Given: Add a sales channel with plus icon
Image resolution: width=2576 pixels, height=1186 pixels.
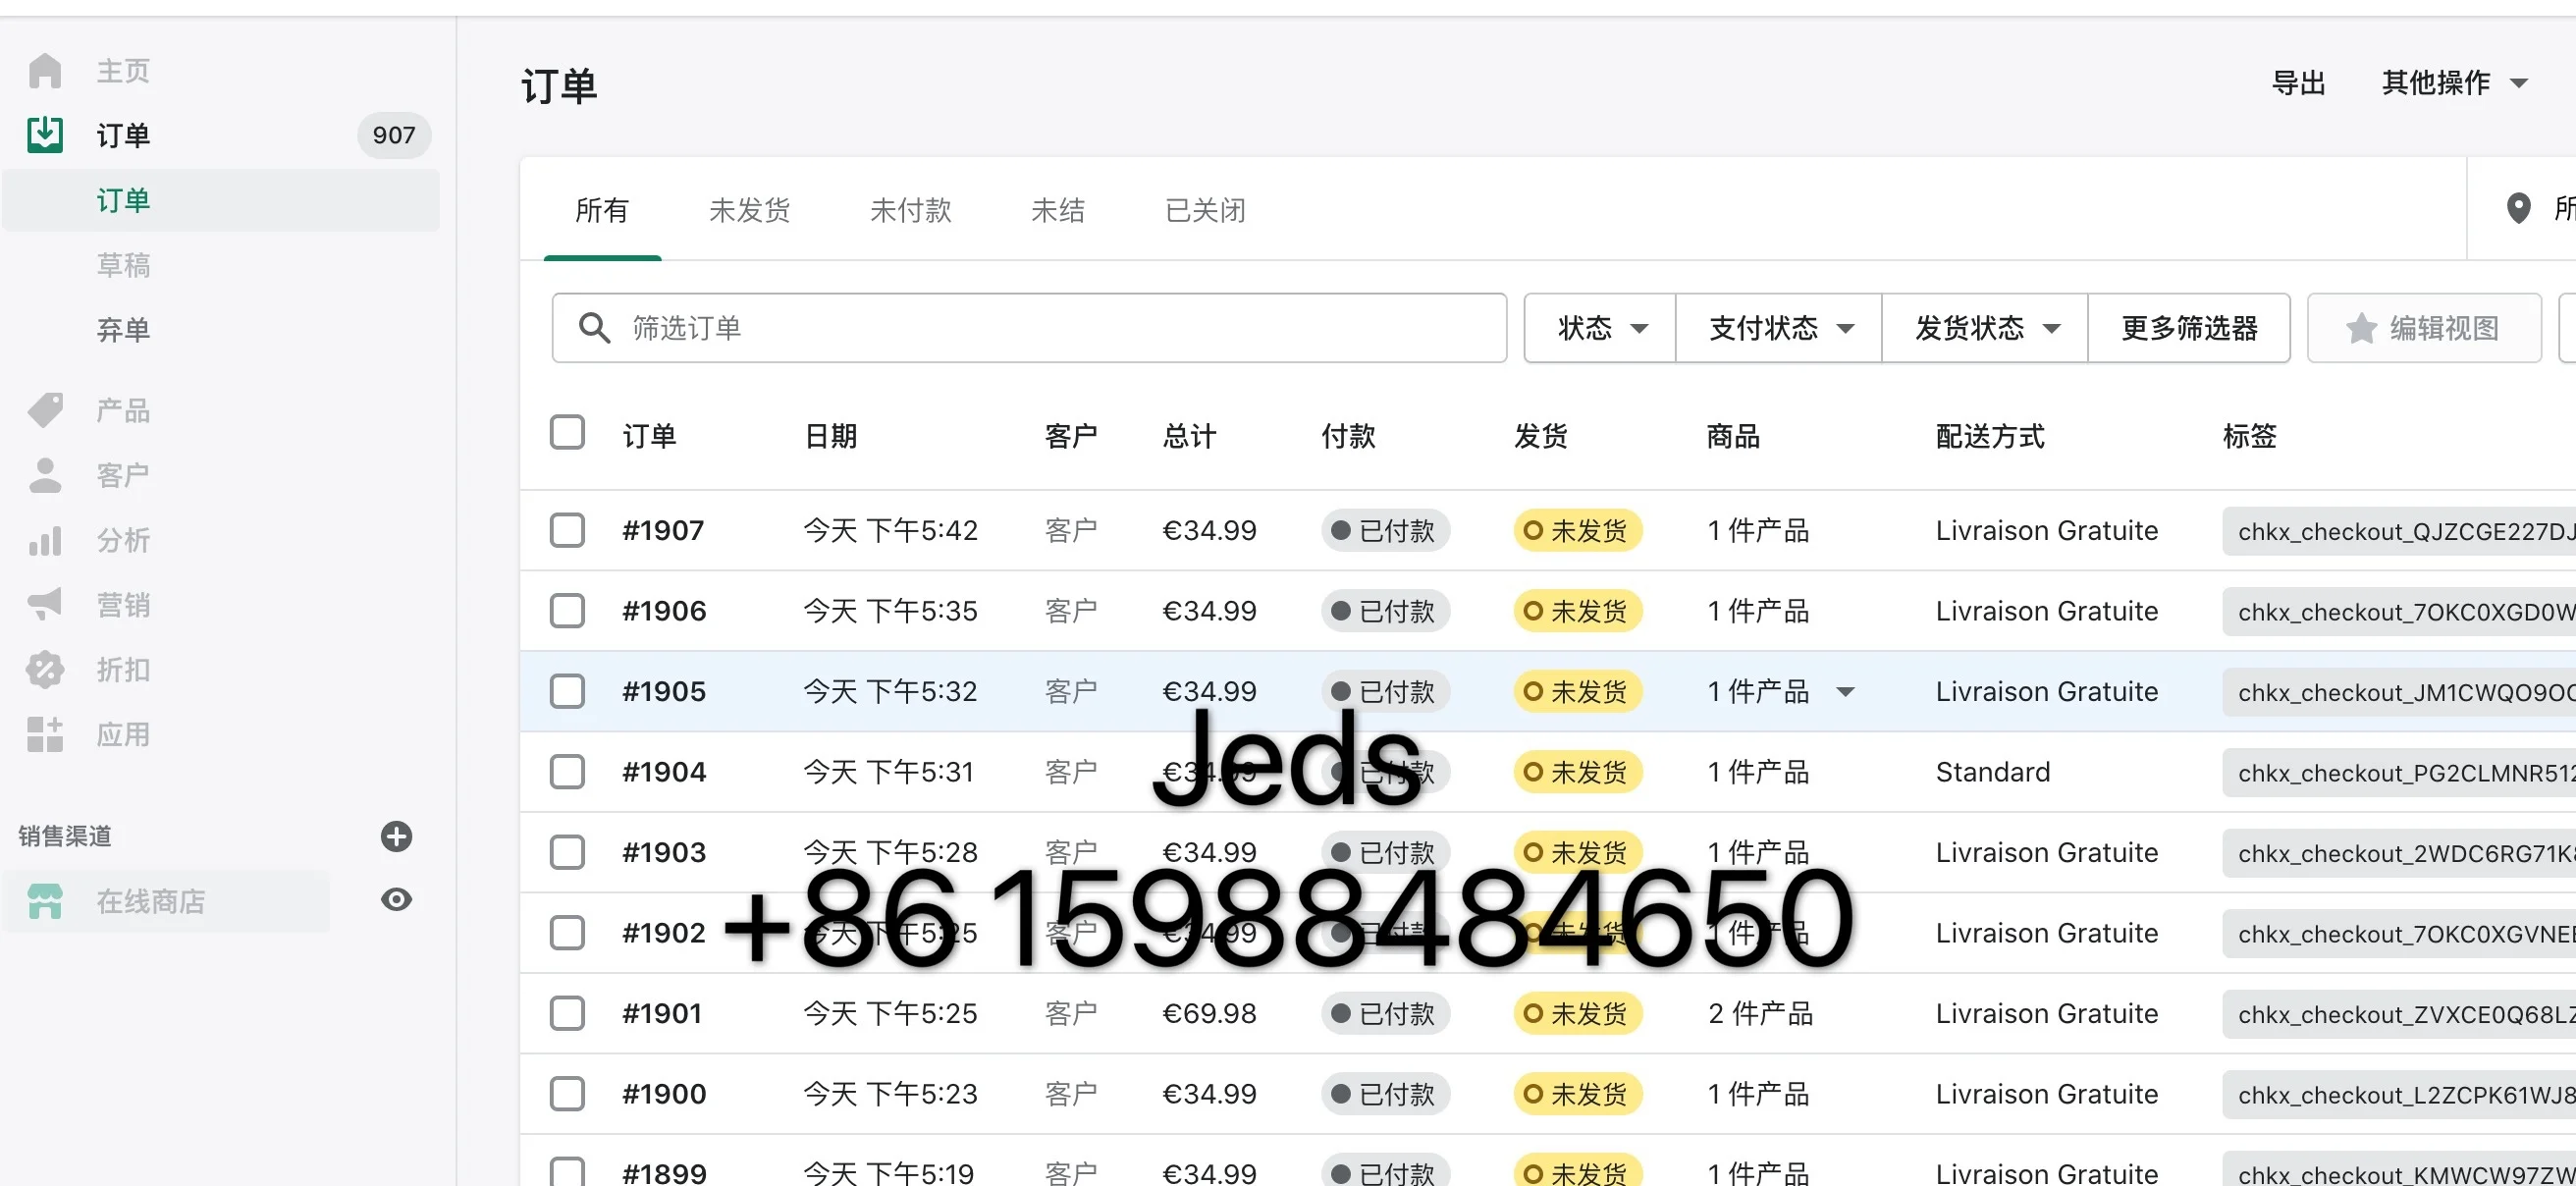Looking at the screenshot, I should (396, 836).
